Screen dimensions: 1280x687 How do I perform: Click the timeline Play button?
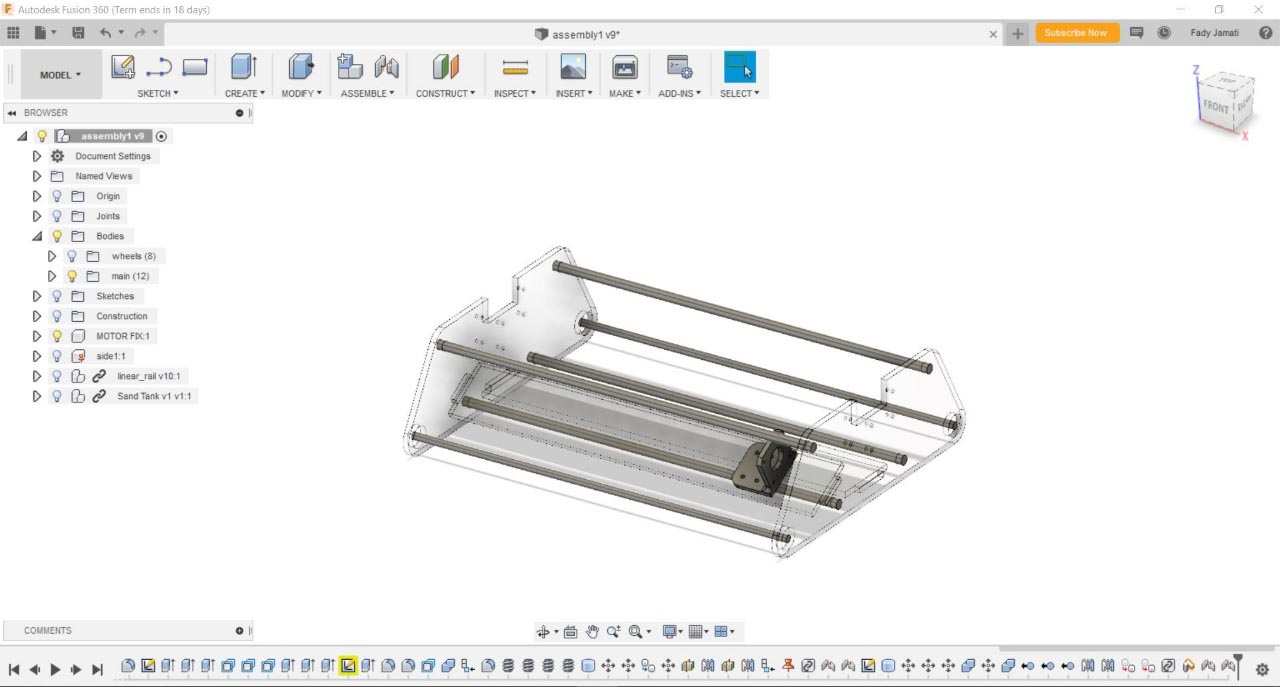pyautogui.click(x=55, y=669)
